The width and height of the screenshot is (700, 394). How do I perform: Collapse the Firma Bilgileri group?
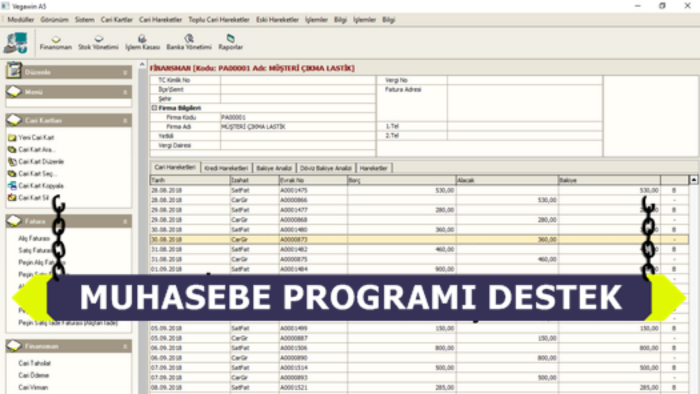(x=154, y=108)
